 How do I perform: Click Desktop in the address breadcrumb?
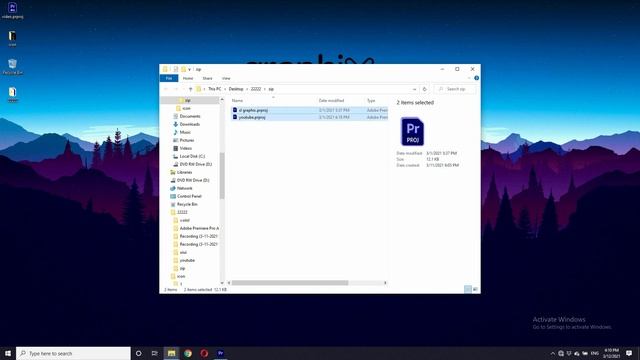tap(236, 89)
